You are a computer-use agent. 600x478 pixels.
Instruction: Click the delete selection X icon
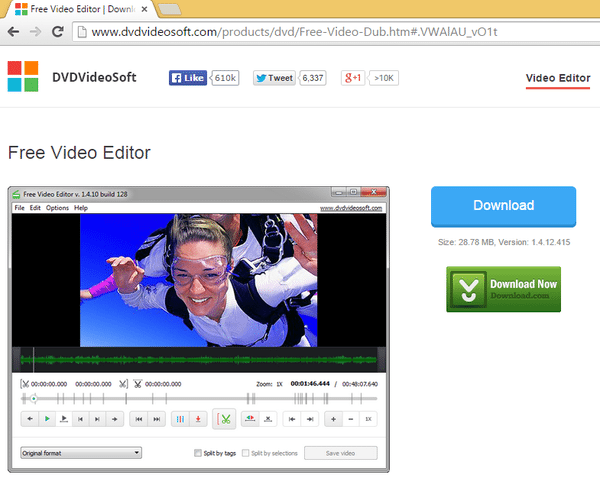268,419
